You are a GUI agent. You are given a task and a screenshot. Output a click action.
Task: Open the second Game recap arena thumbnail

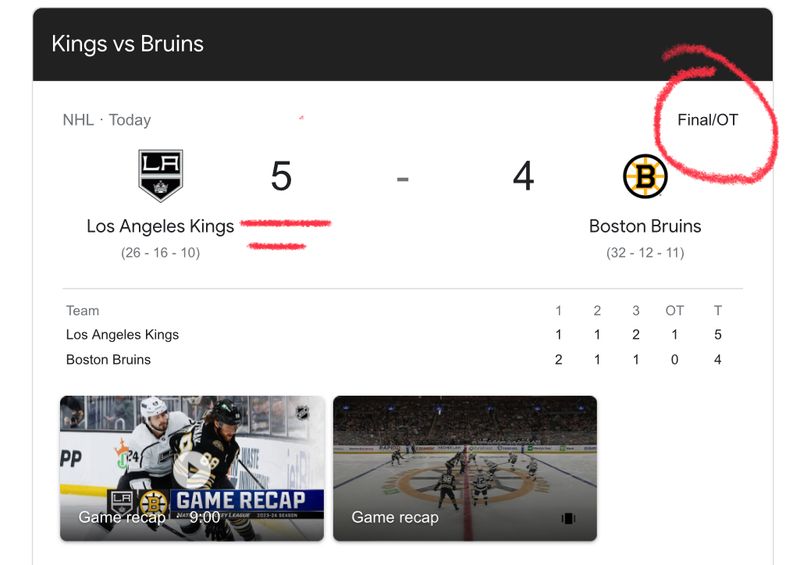coord(465,468)
